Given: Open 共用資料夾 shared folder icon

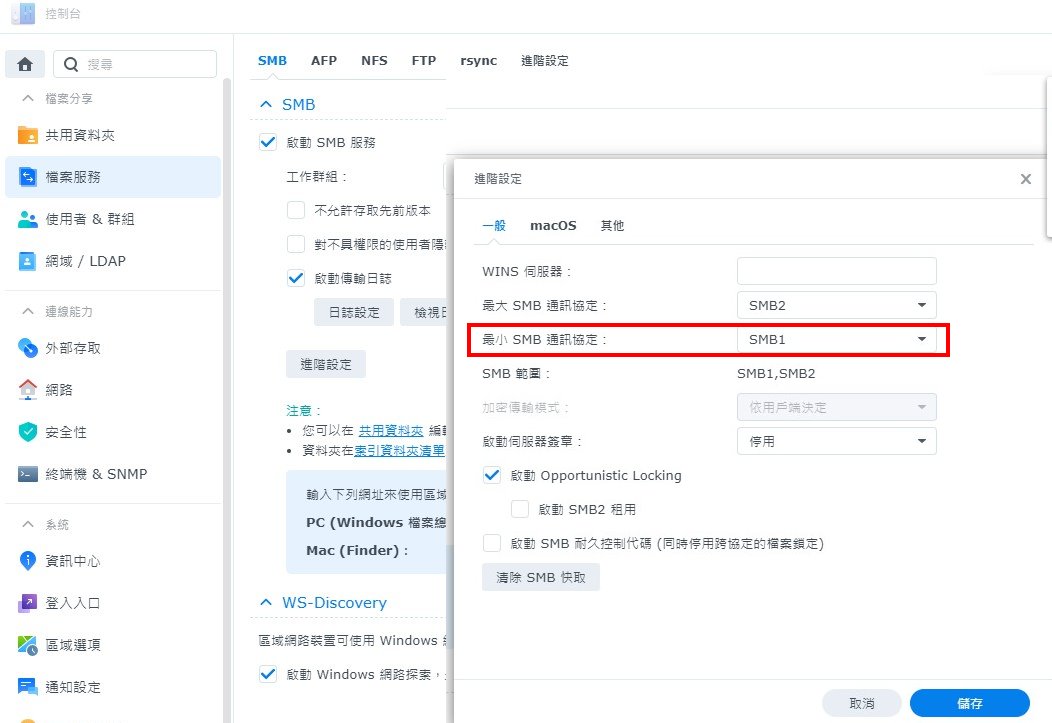Looking at the screenshot, I should click(x=28, y=135).
